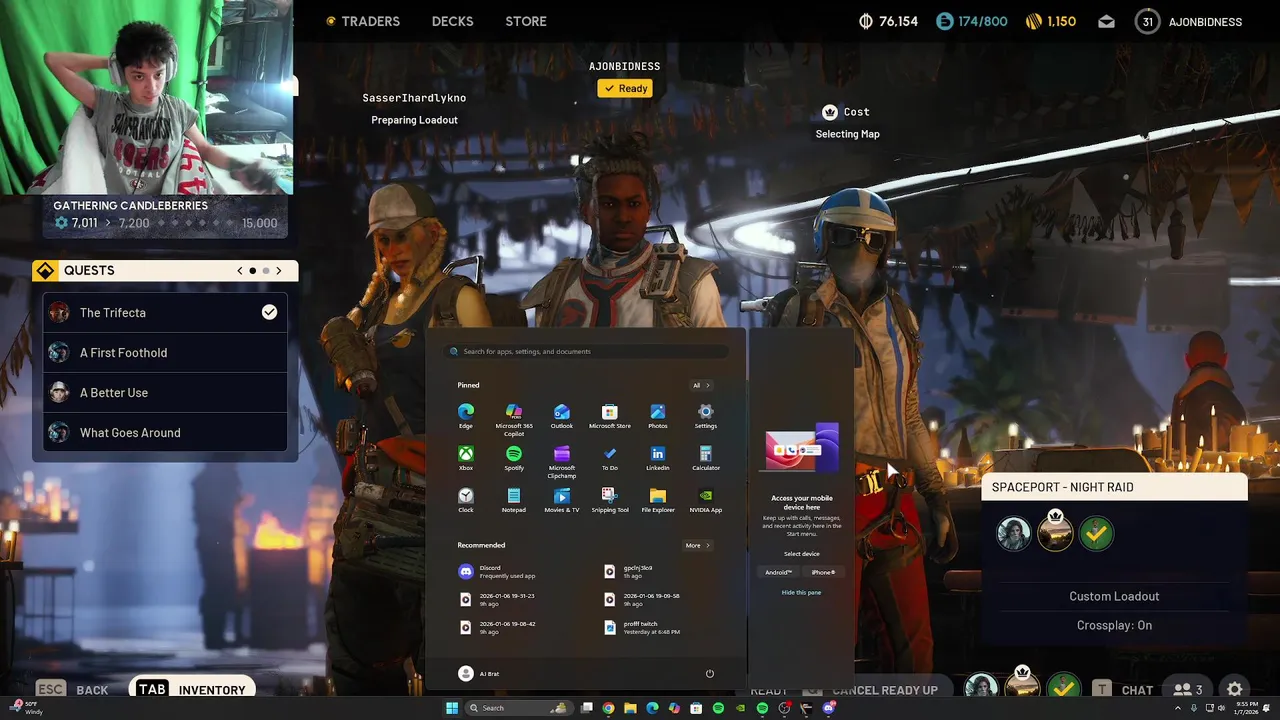The image size is (1280, 720).
Task: Open the STORE tab
Action: point(526,21)
